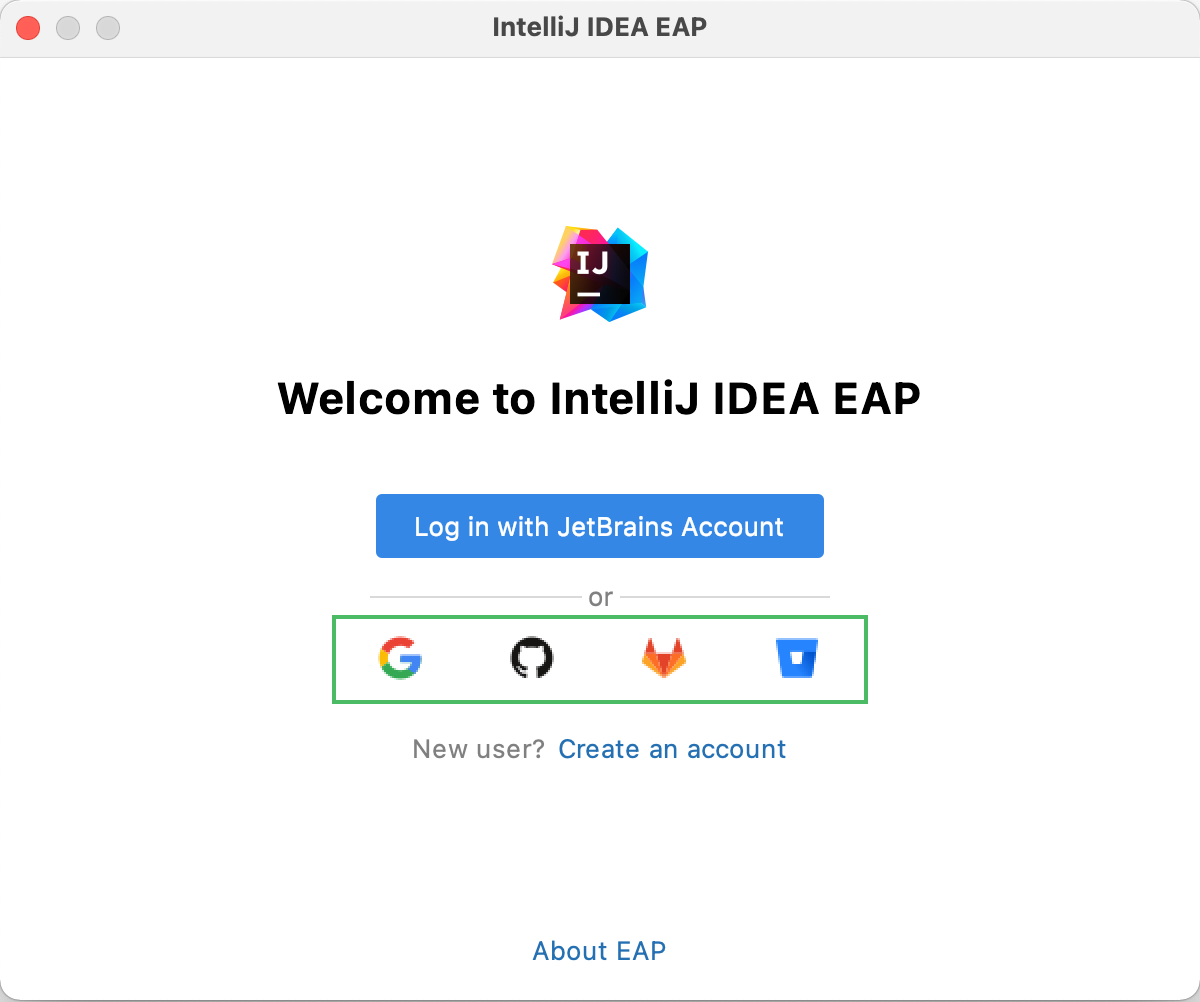The height and width of the screenshot is (1002, 1200).
Task: Click the yellow minimize button
Action: click(x=68, y=27)
